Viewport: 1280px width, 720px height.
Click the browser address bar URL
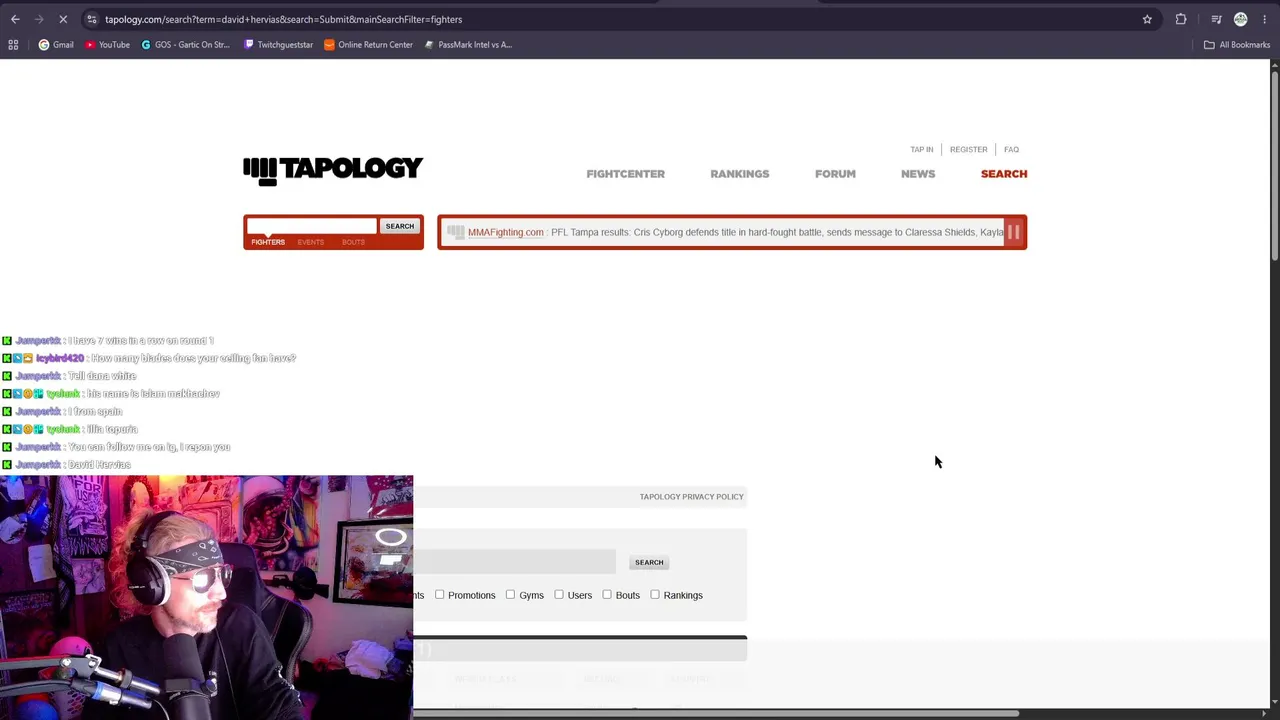point(284,19)
